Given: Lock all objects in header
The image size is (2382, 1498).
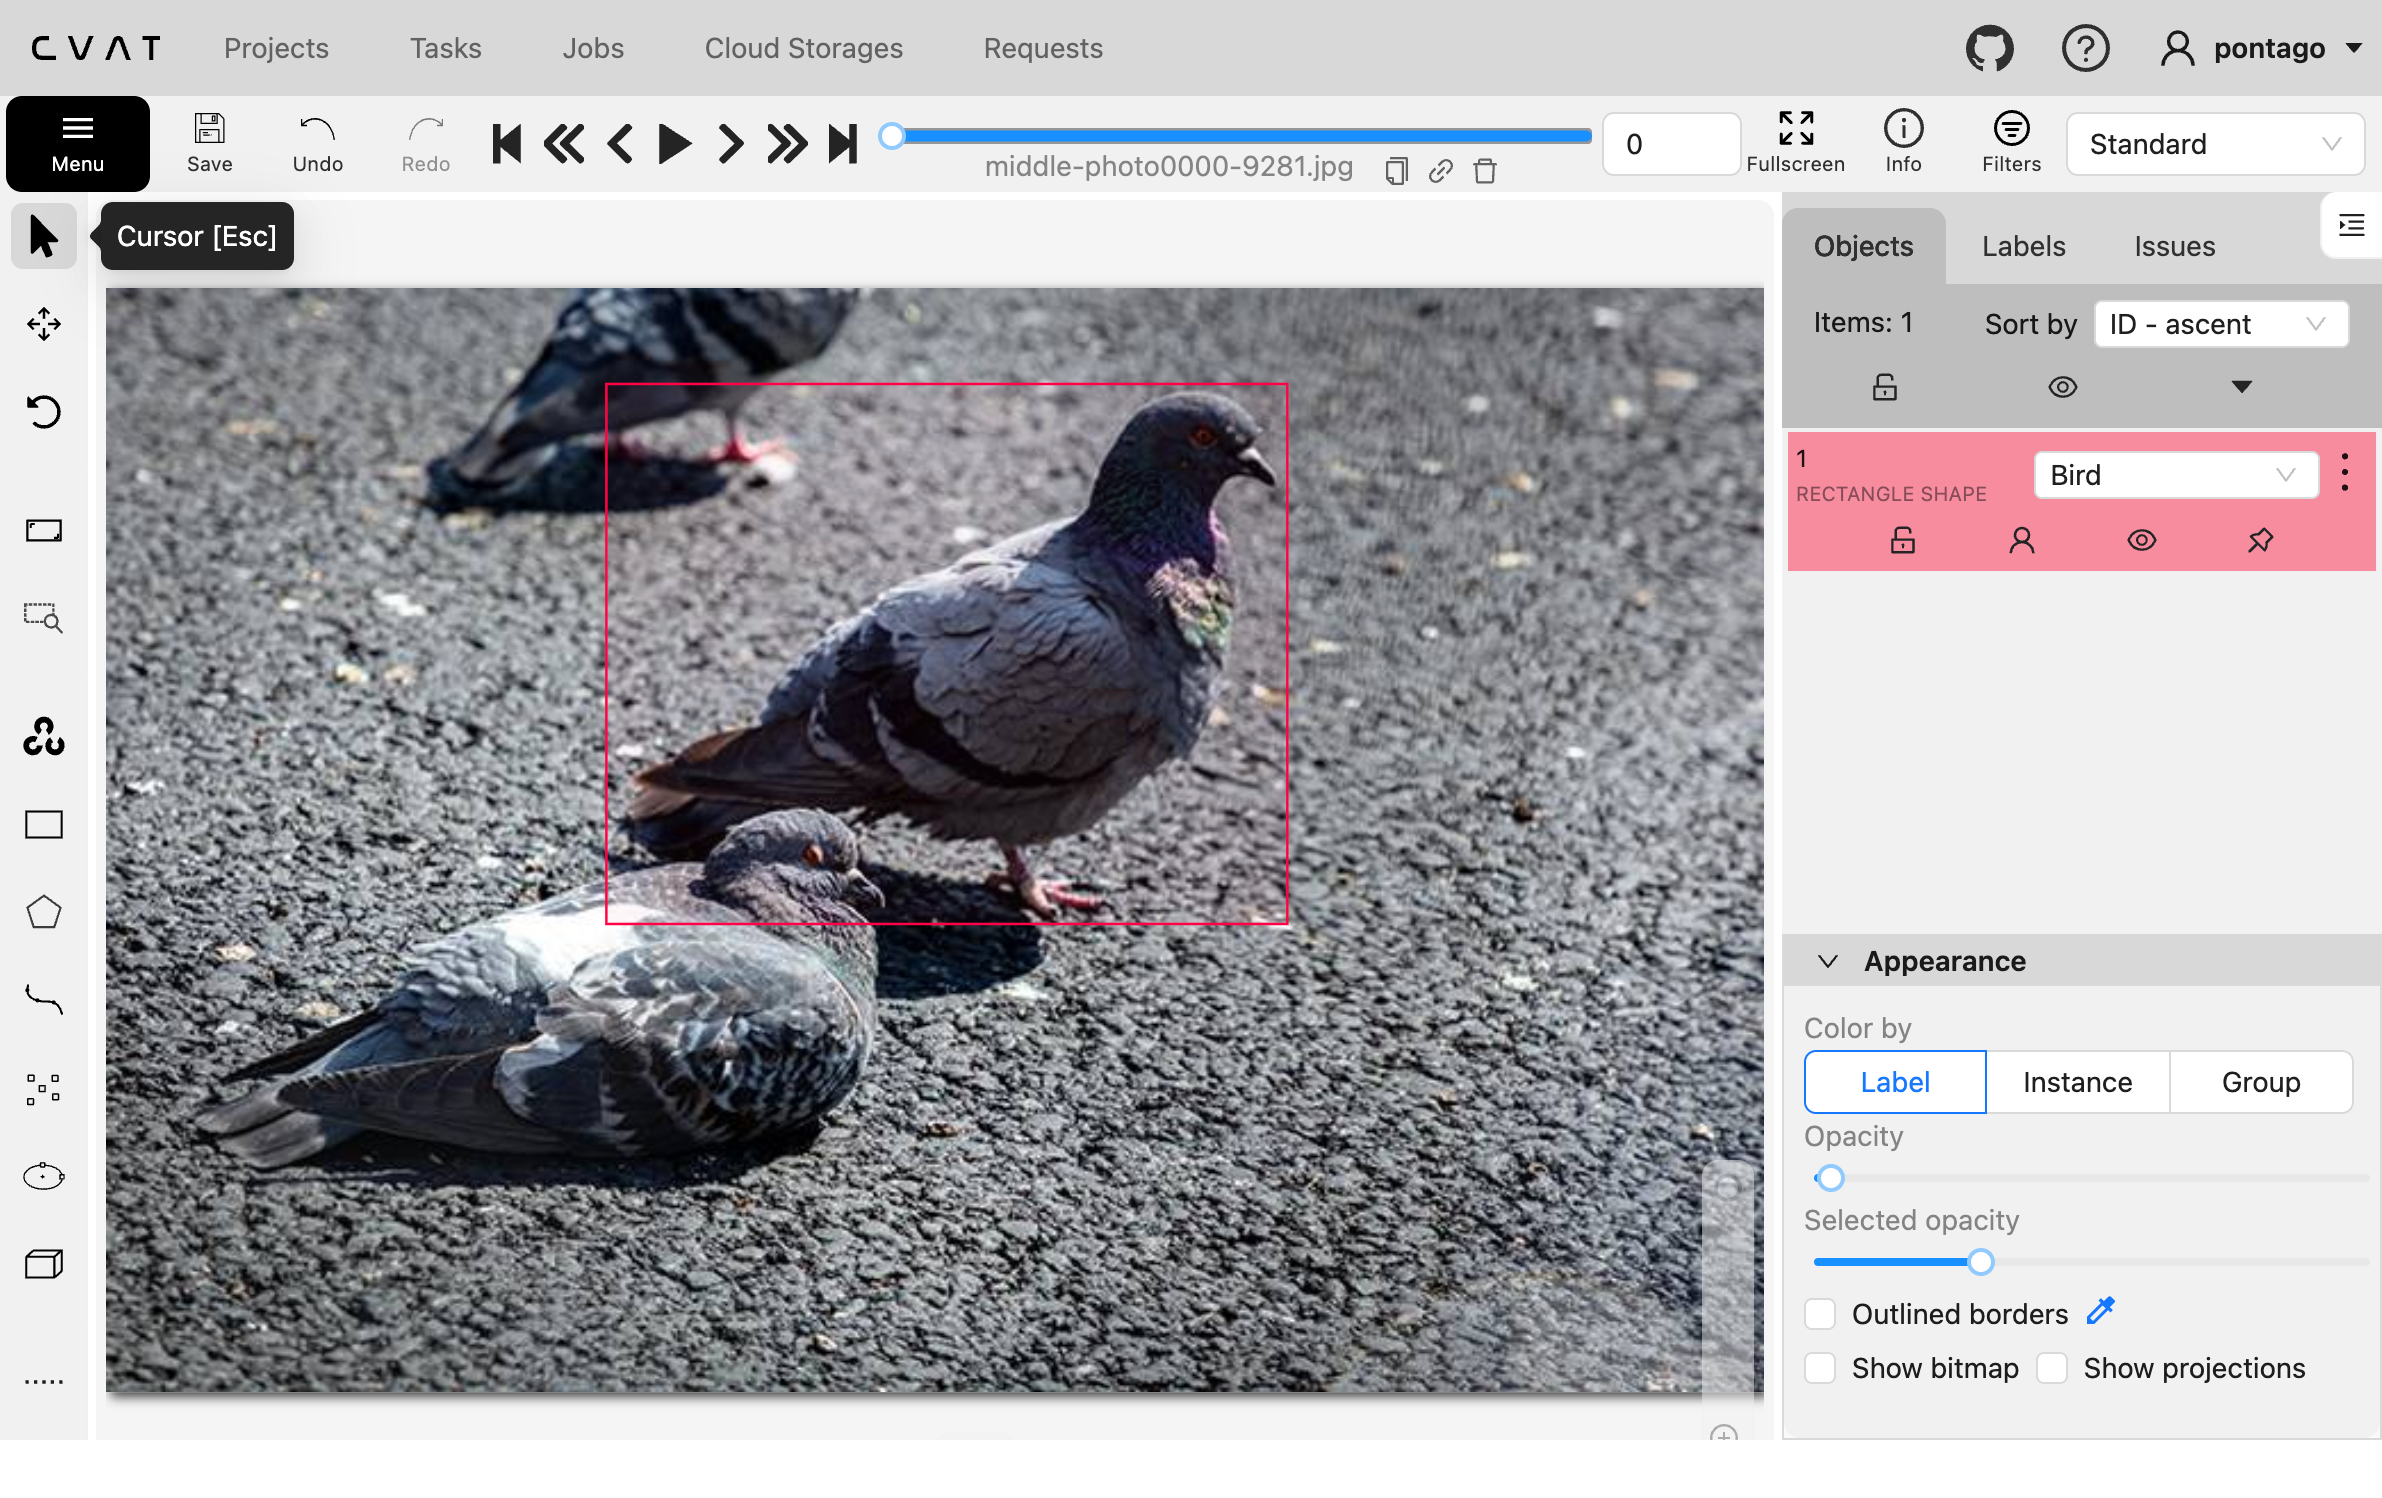Looking at the screenshot, I should 1884,387.
